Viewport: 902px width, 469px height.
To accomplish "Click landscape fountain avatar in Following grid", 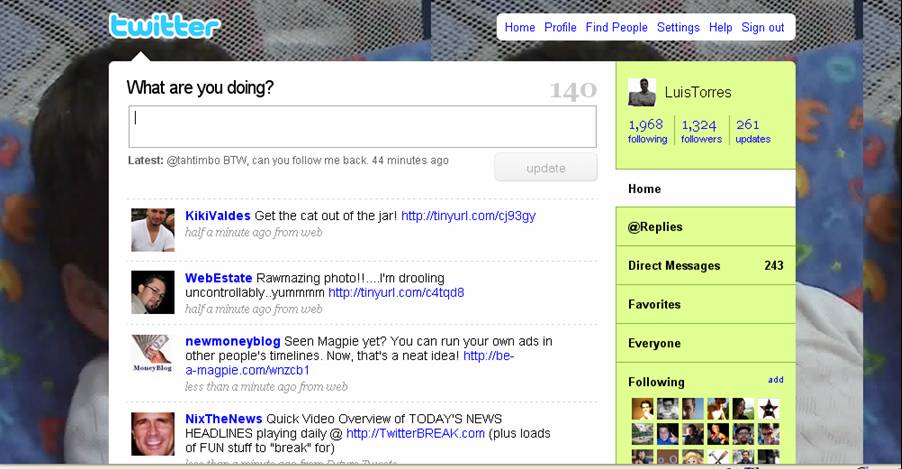I will click(x=643, y=434).
